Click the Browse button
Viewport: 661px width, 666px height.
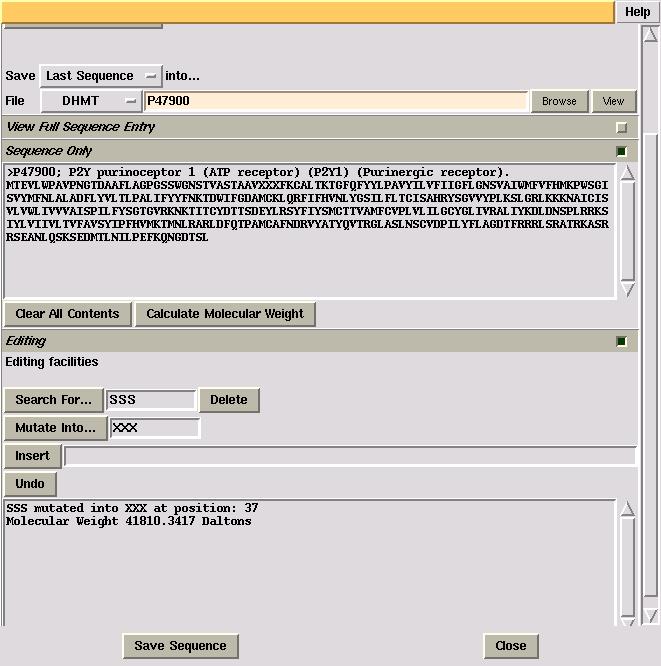[x=559, y=101]
